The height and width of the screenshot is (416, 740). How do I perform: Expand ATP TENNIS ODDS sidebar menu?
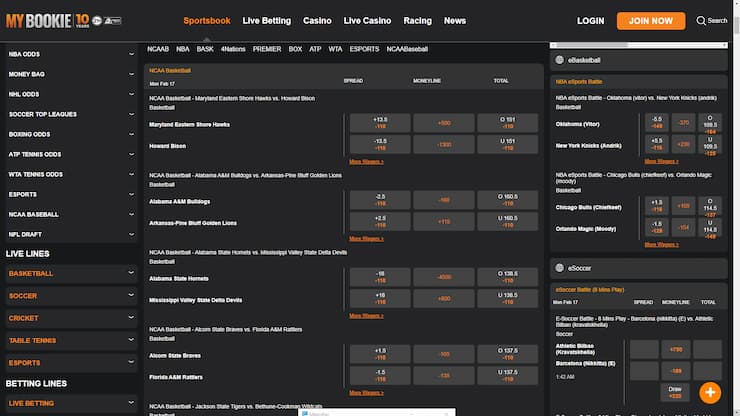coord(71,154)
